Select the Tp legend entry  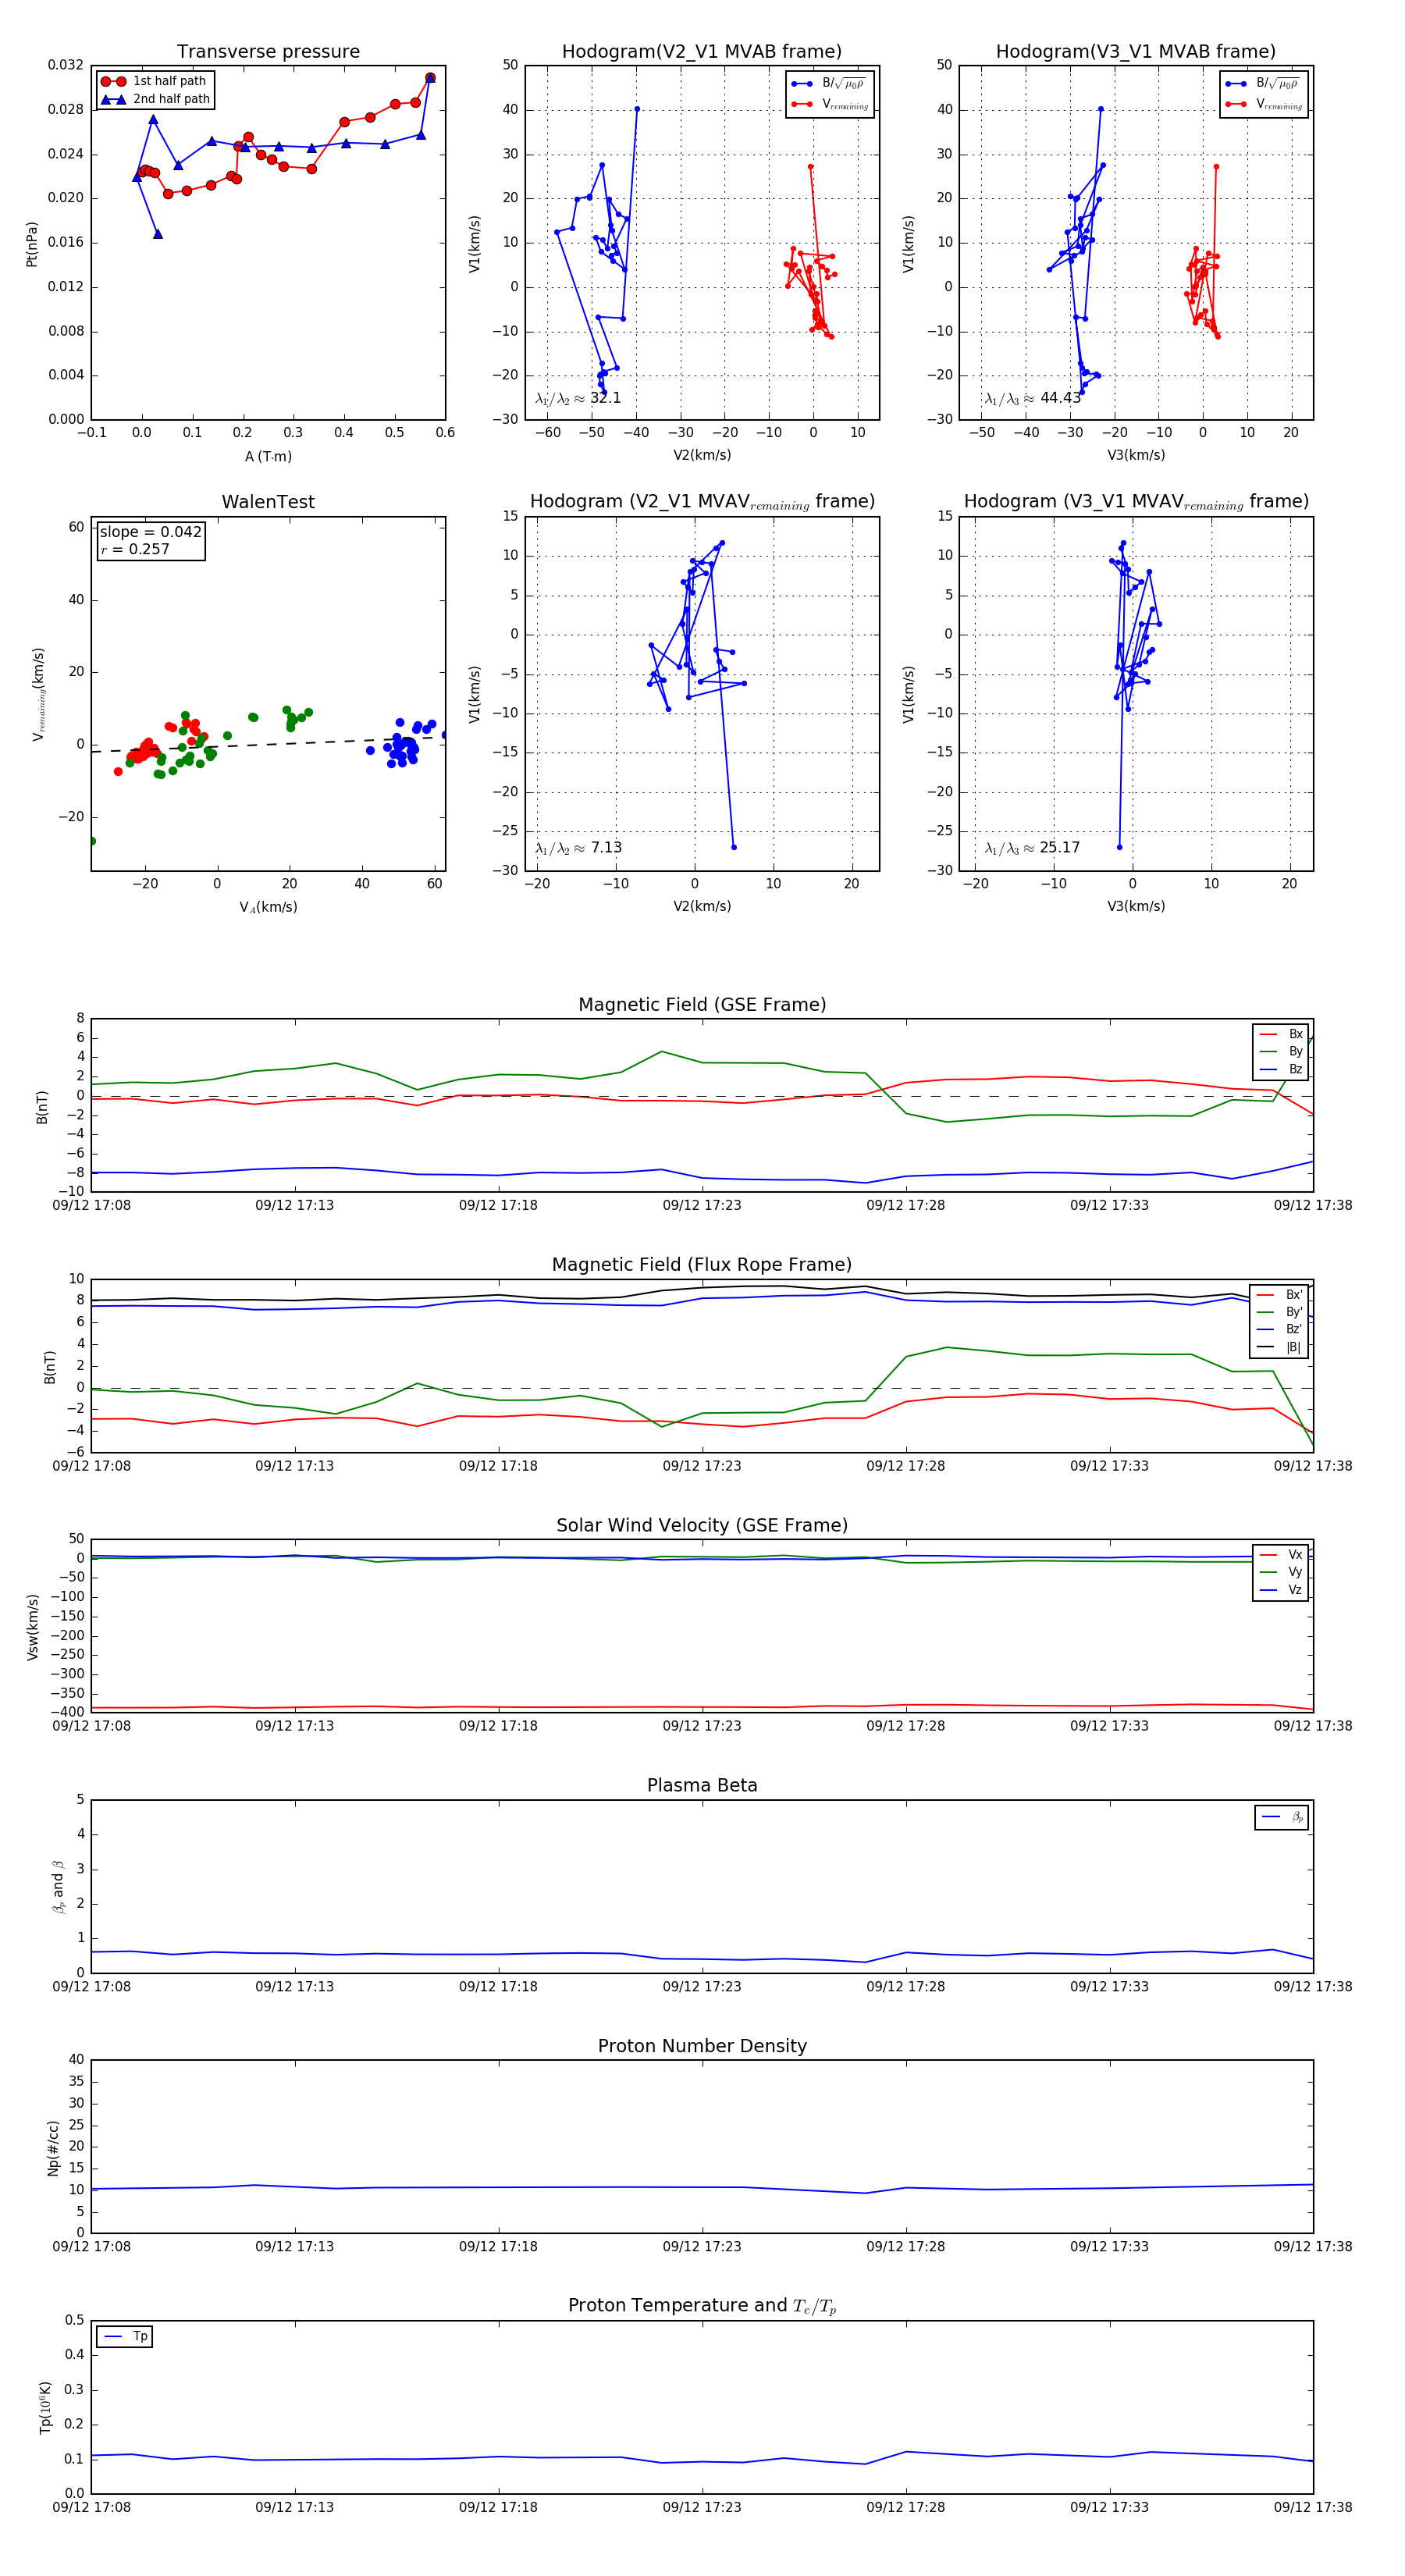[x=126, y=2336]
